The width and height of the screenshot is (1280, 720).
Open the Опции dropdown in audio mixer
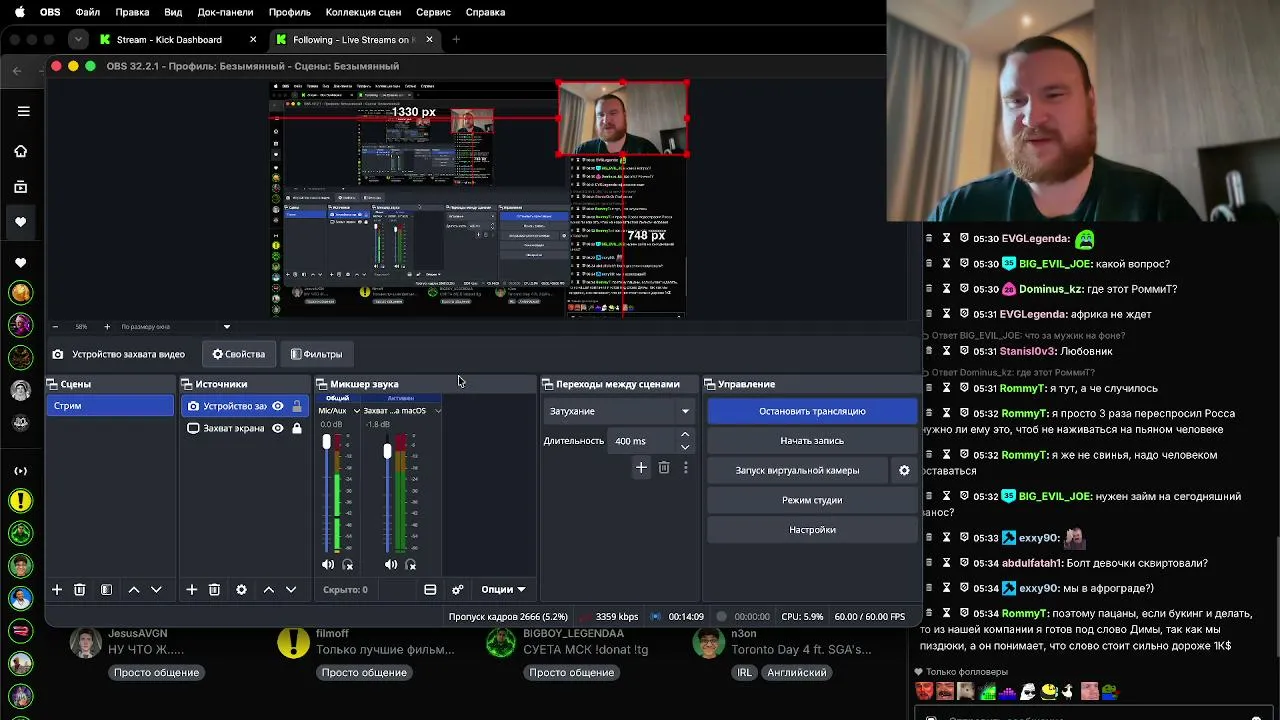pos(503,590)
